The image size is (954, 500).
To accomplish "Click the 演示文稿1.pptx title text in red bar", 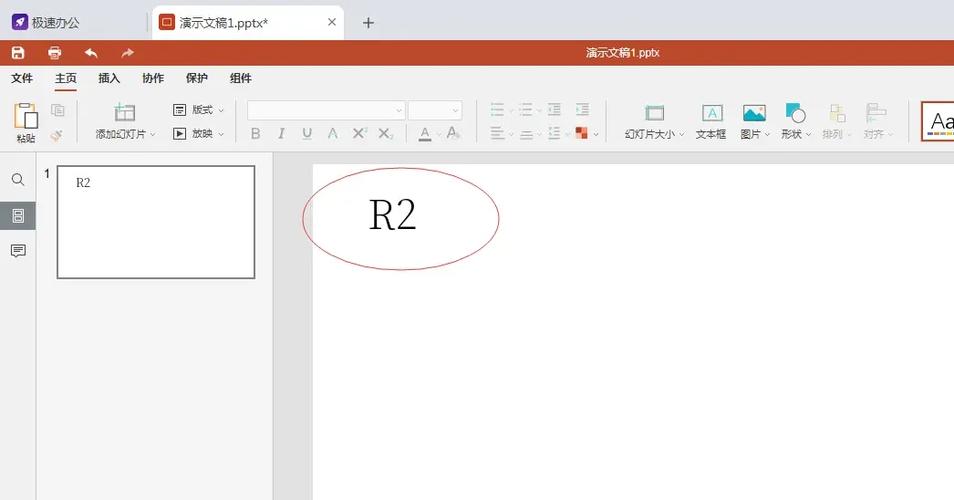I will click(623, 53).
